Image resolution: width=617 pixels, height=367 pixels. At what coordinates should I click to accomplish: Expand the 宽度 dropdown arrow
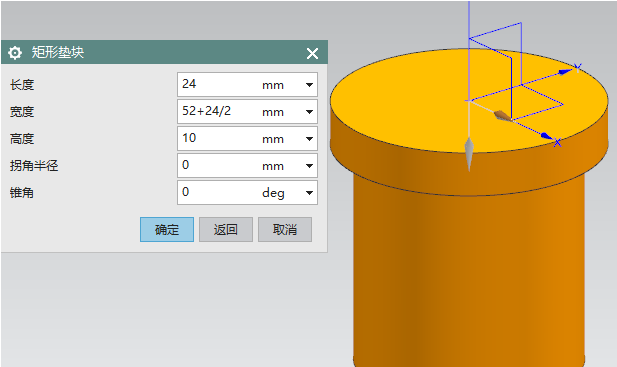pos(309,112)
